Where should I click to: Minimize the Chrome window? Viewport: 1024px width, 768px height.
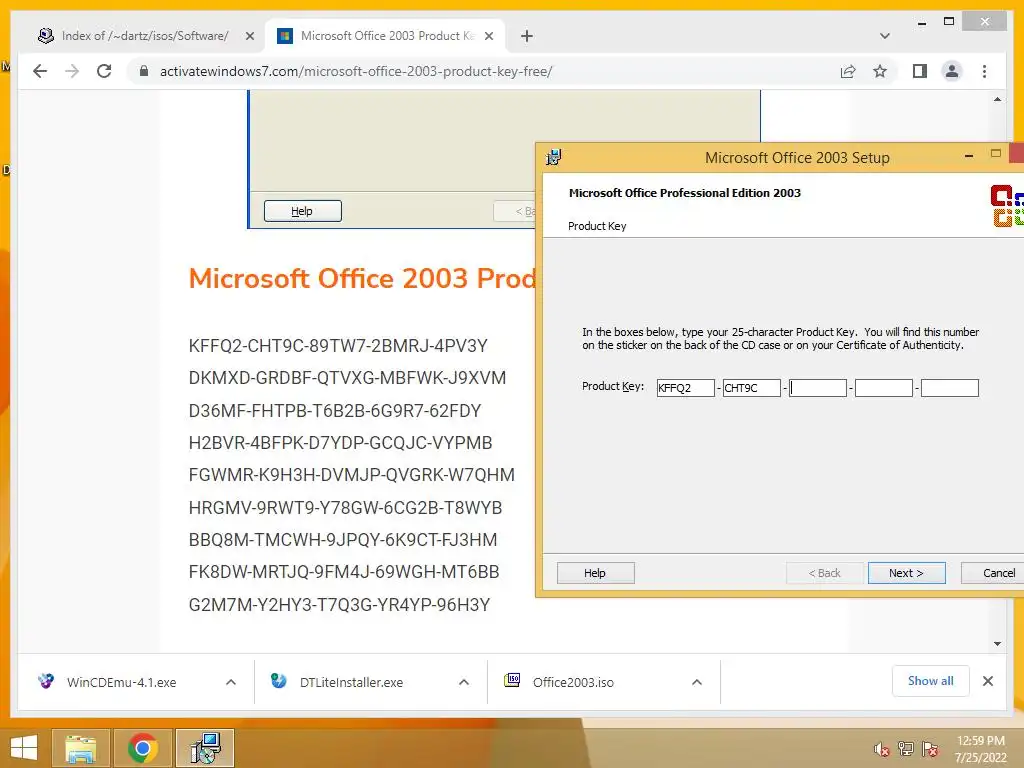pyautogui.click(x=921, y=22)
